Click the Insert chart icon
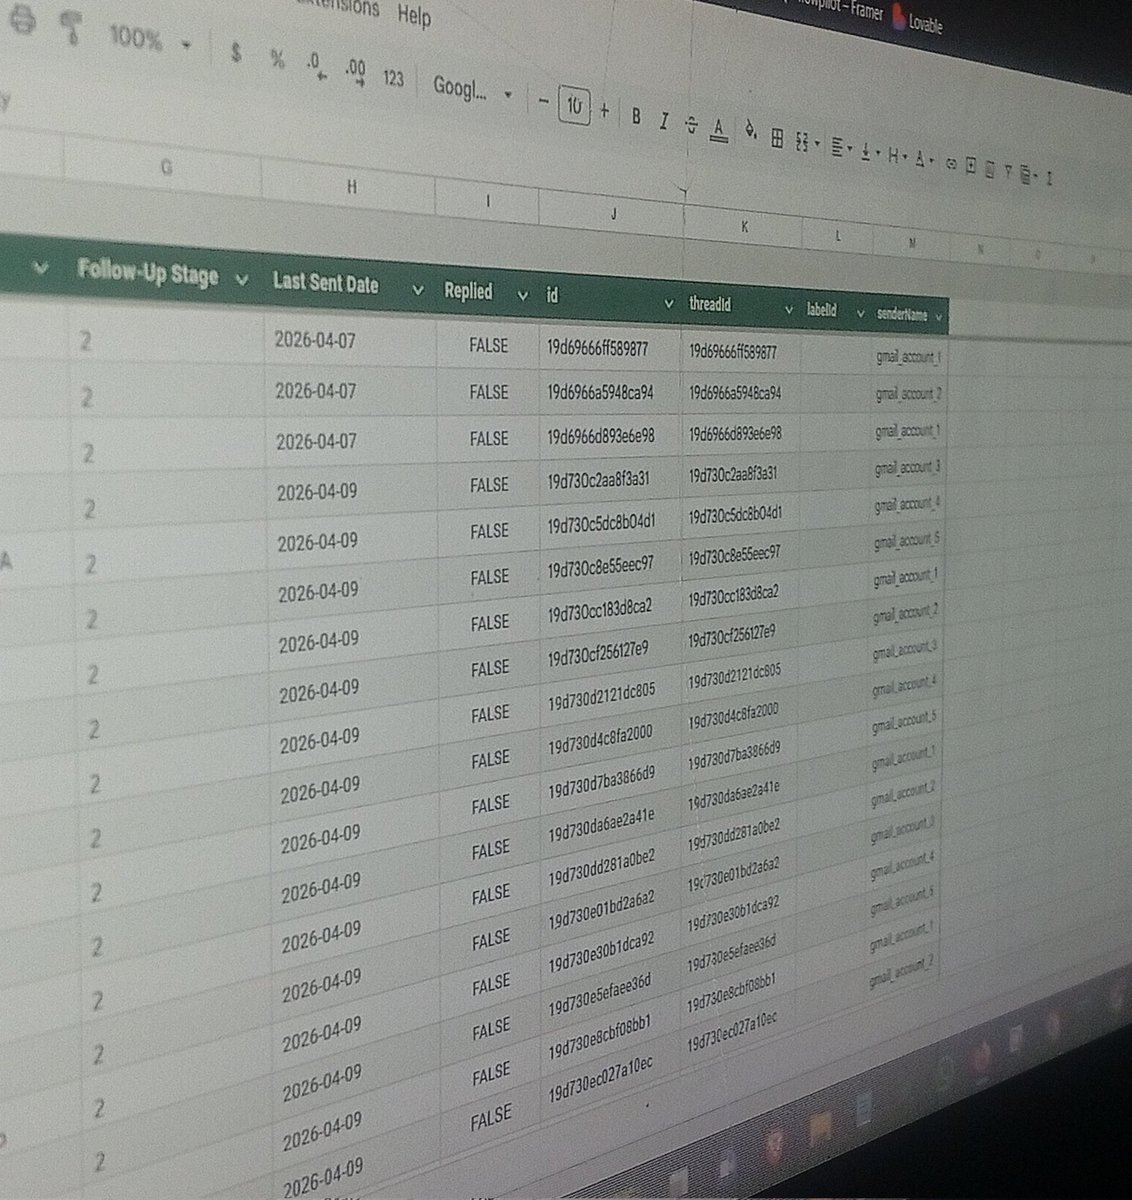The height and width of the screenshot is (1200, 1132). coord(990,170)
